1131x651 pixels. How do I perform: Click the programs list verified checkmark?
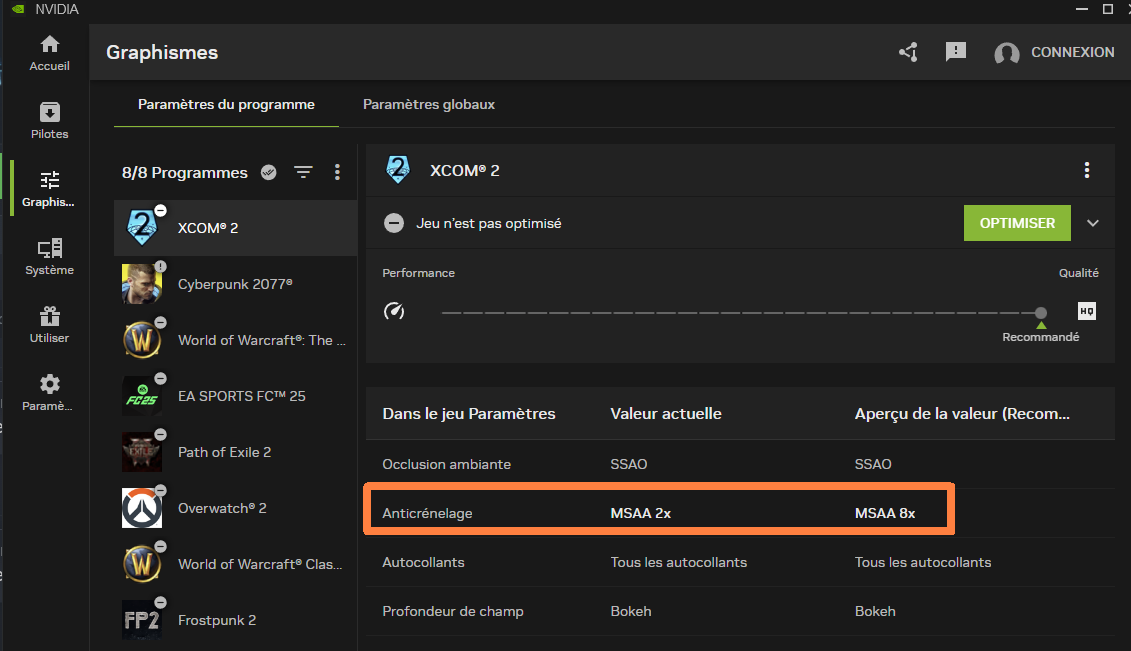pos(268,172)
